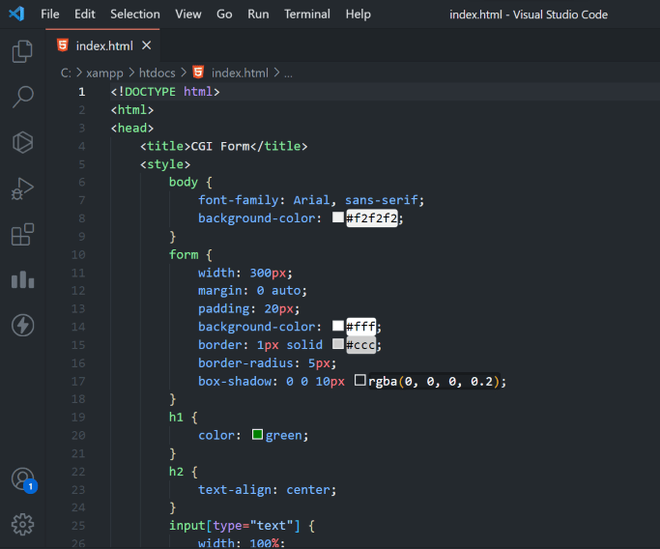Click the opening html tag on line 2
The image size is (660, 549).
pyautogui.click(x=132, y=110)
